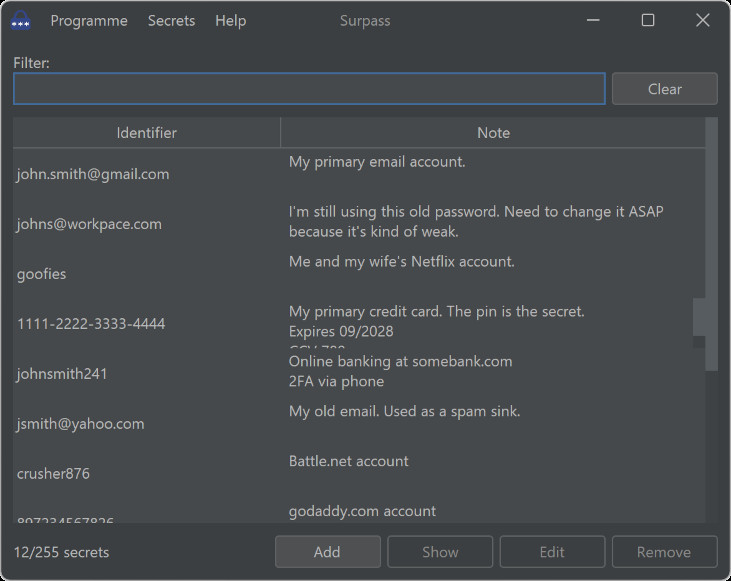Select the crusher876 Battle.net entry

(x=54, y=474)
